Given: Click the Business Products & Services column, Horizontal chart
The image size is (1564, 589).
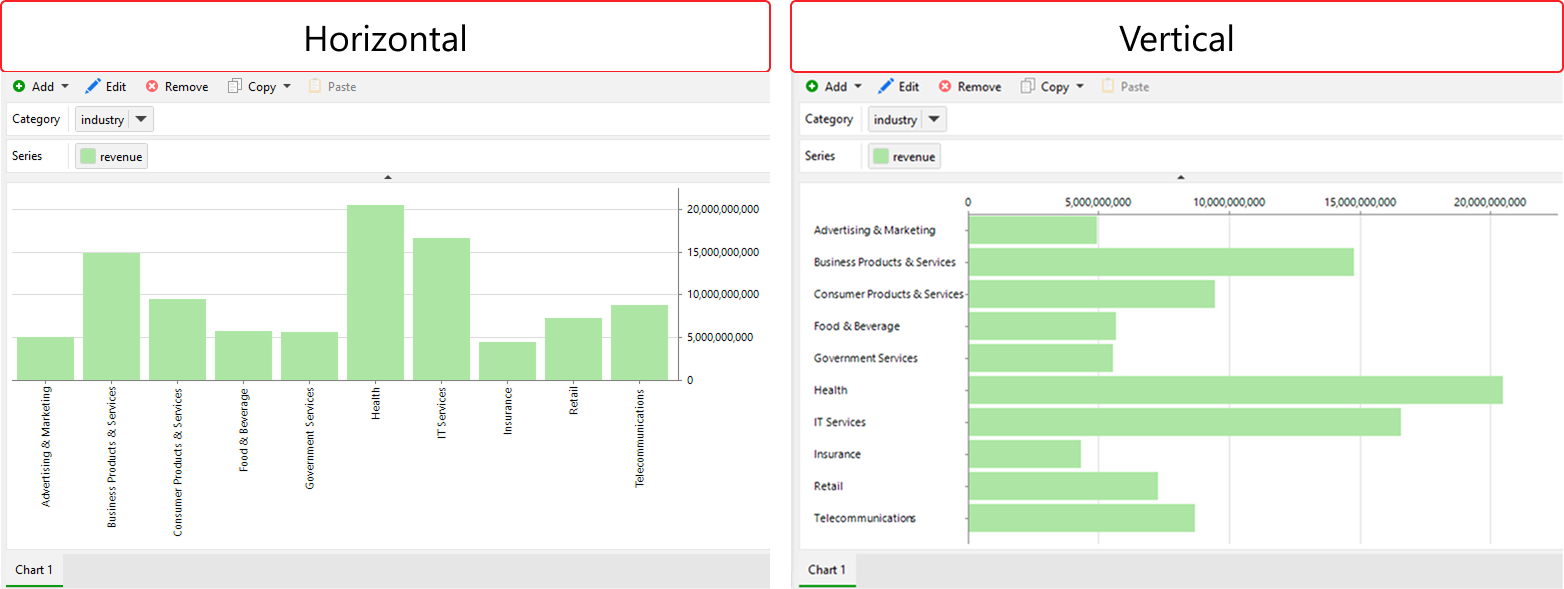Looking at the screenshot, I should (x=111, y=316).
